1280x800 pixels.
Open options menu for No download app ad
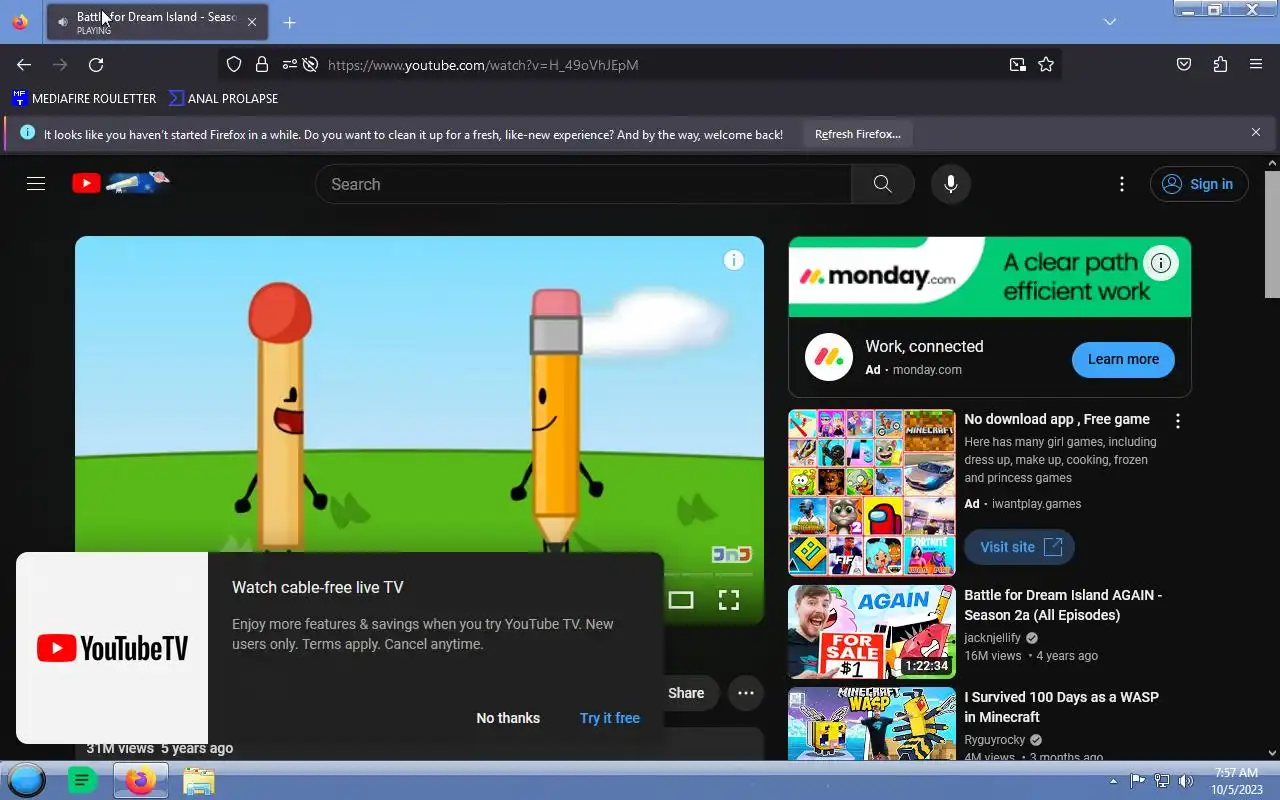1178,421
